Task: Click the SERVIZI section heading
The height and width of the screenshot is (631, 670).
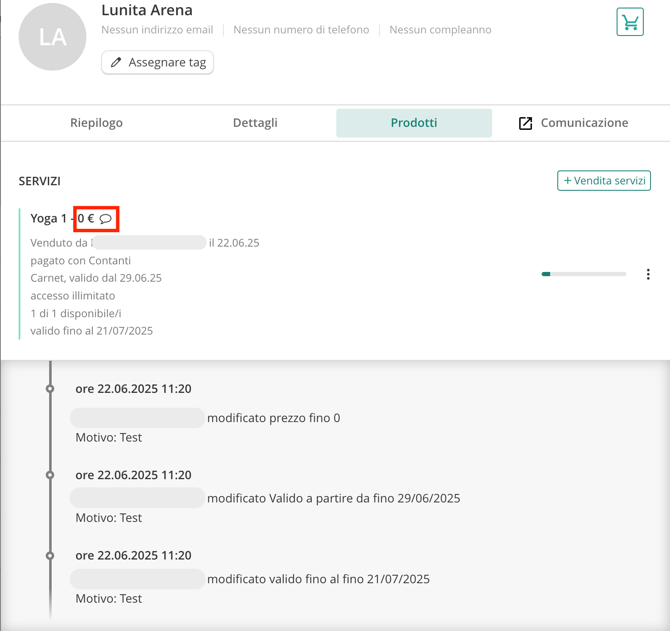Action: pyautogui.click(x=39, y=181)
